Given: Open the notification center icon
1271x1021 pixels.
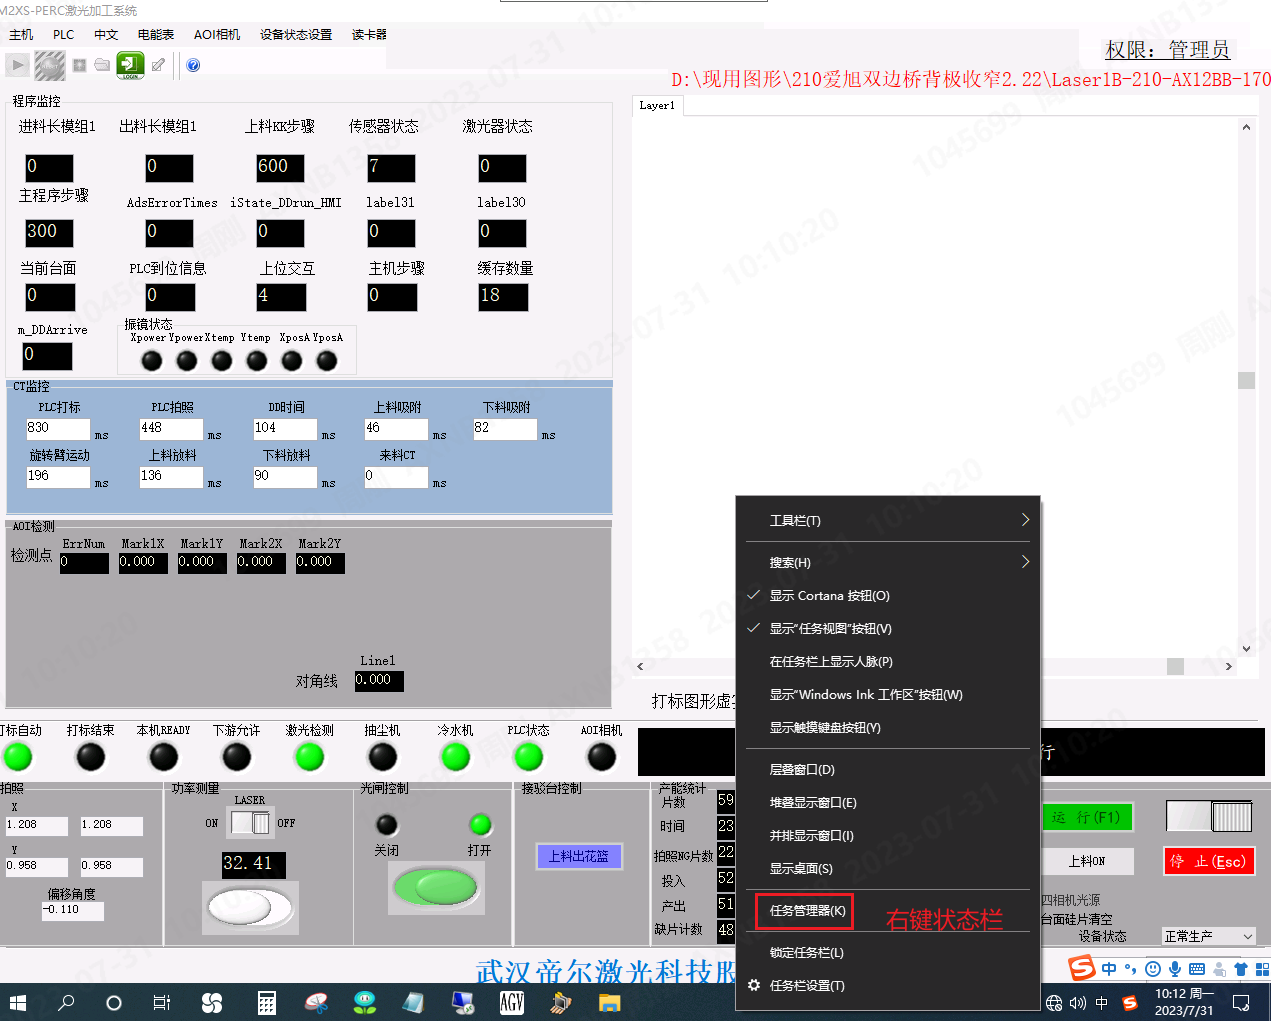Looking at the screenshot, I should [1241, 1002].
